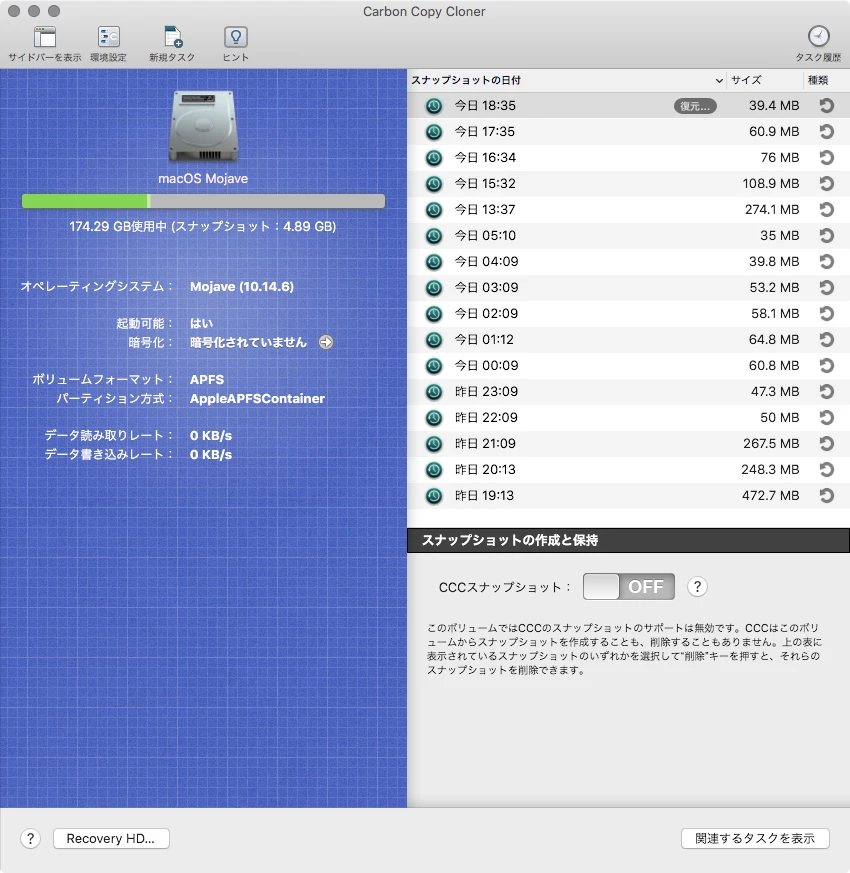Image resolution: width=850 pixels, height=873 pixels.
Task: Click the snapshot clock icon for 今日 16:34
Action: click(434, 158)
